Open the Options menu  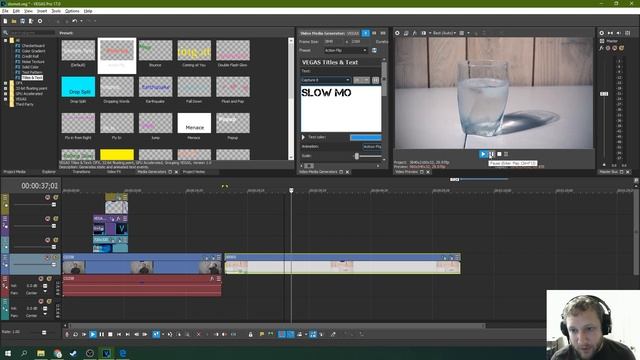coord(72,11)
